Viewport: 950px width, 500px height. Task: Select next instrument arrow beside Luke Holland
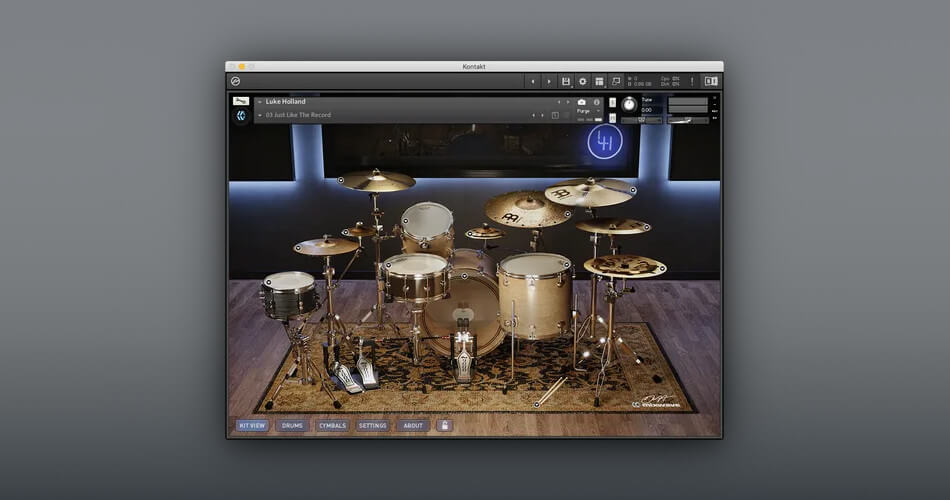click(568, 102)
